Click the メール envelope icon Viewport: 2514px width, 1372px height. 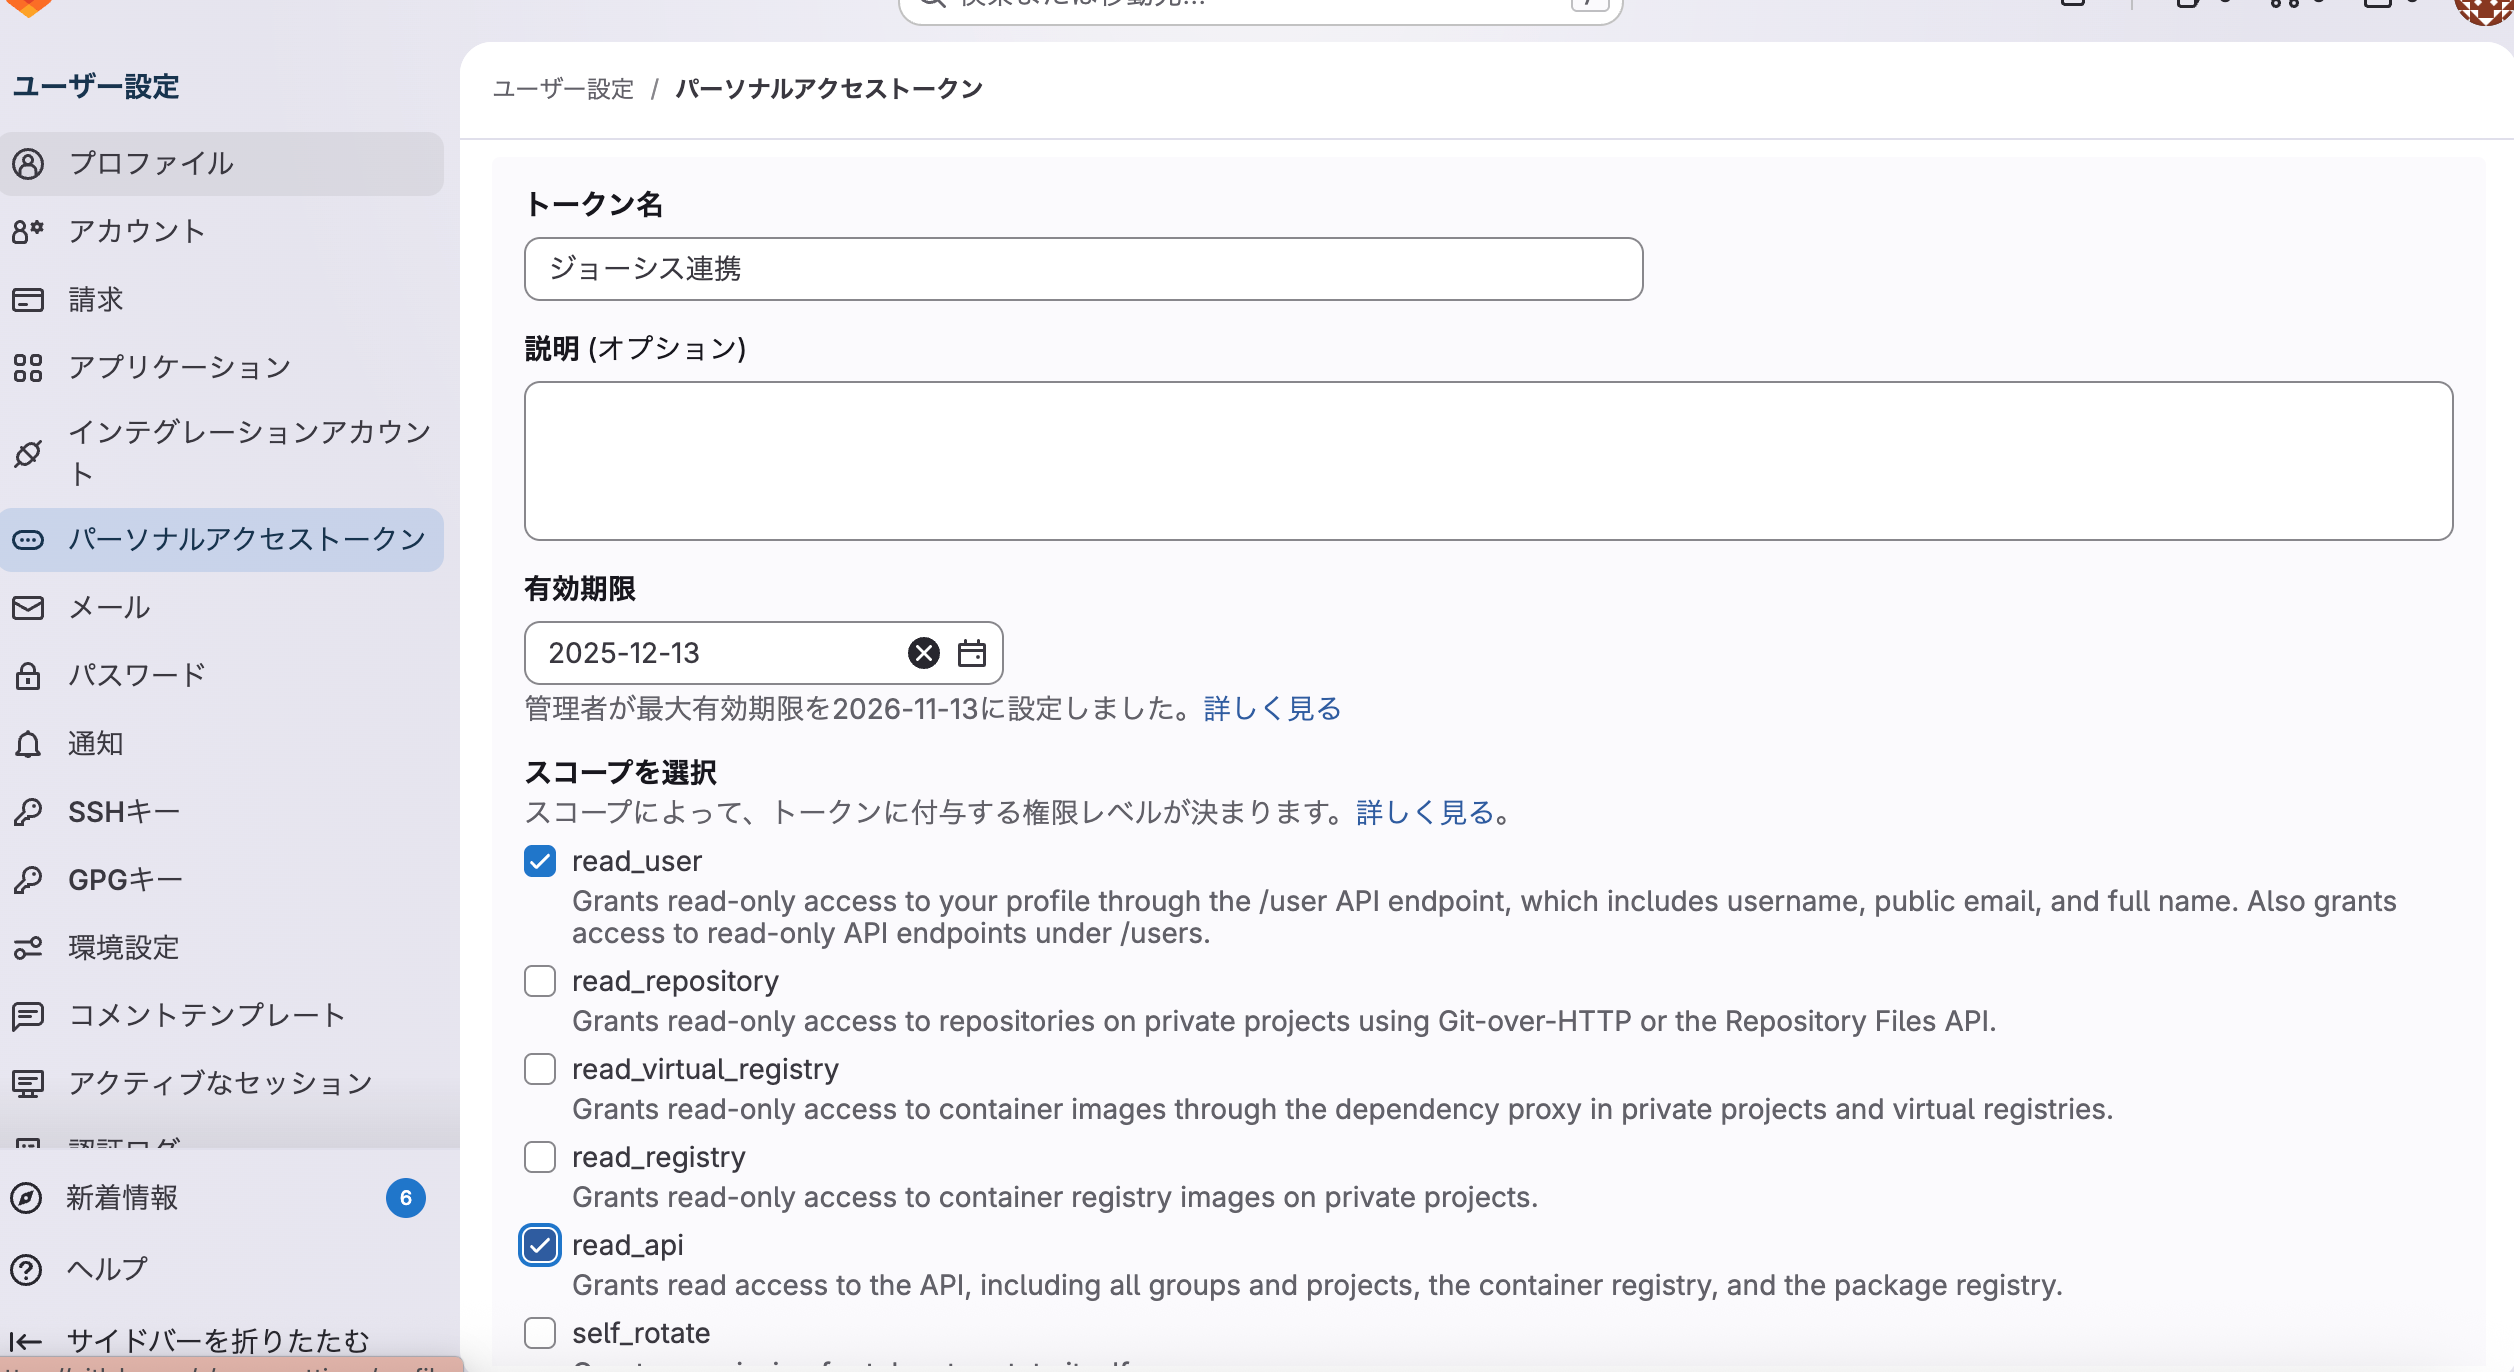point(28,607)
